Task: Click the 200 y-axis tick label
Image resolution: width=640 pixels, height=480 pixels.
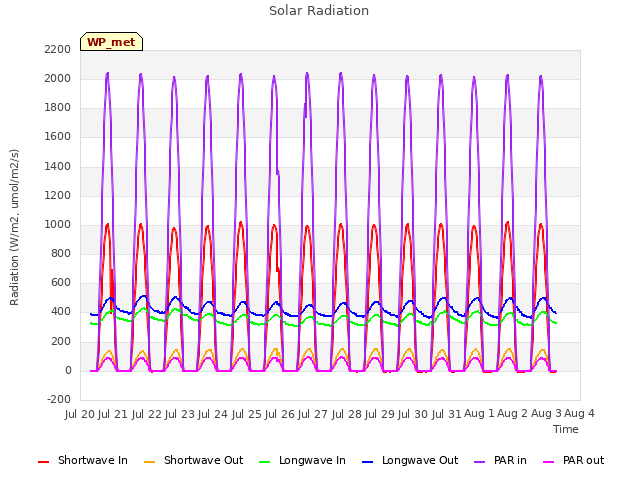Action: [61, 342]
